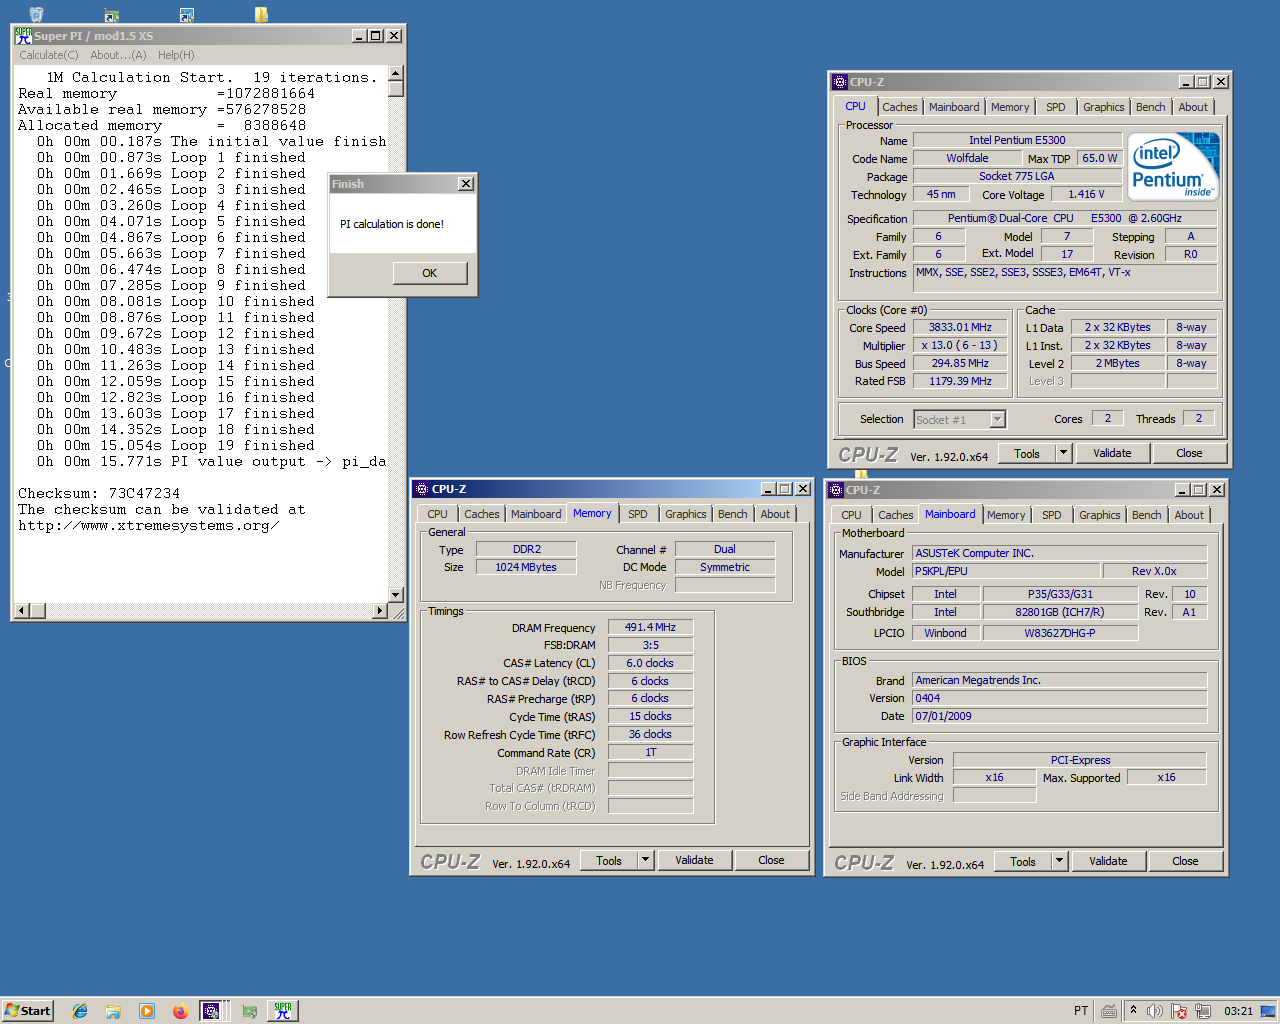Click the PT language indicator in the taskbar
Viewport: 1280px width, 1024px height.
pos(1081,1011)
